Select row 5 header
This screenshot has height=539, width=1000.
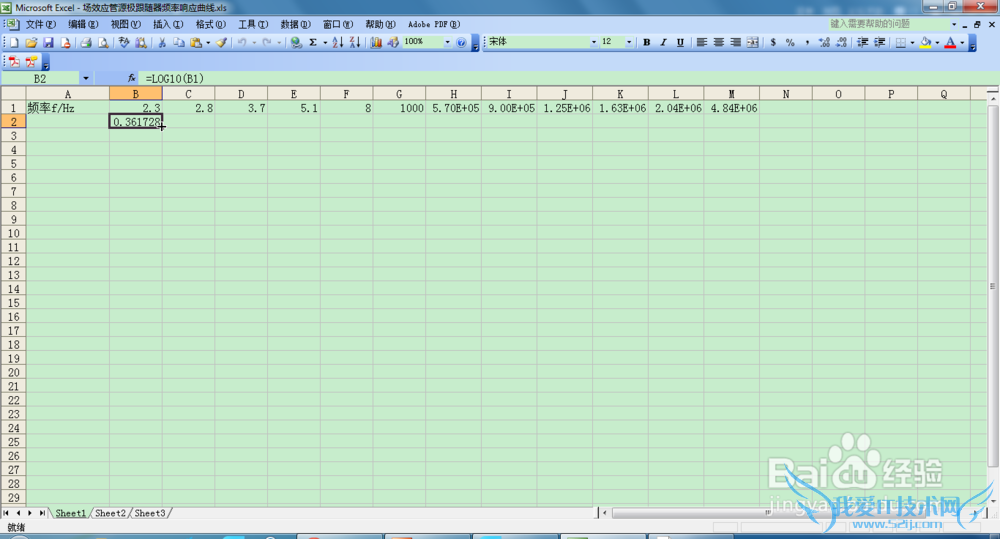coord(13,163)
